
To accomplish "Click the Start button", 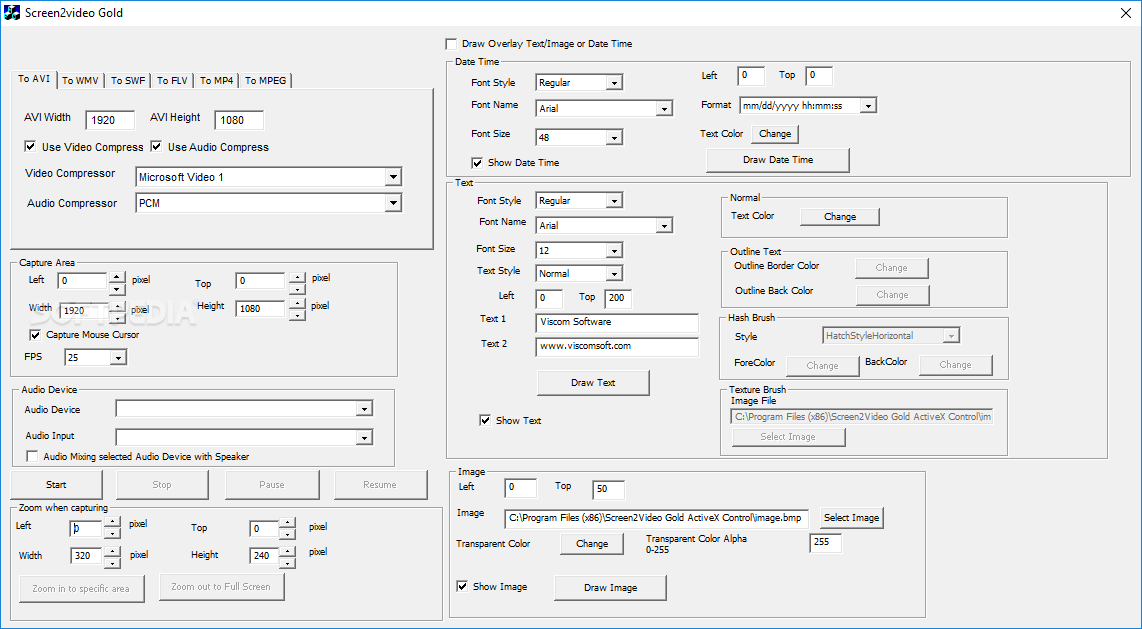I will [56, 485].
